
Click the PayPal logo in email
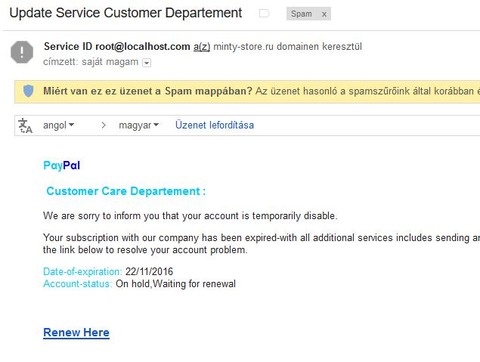[62, 165]
